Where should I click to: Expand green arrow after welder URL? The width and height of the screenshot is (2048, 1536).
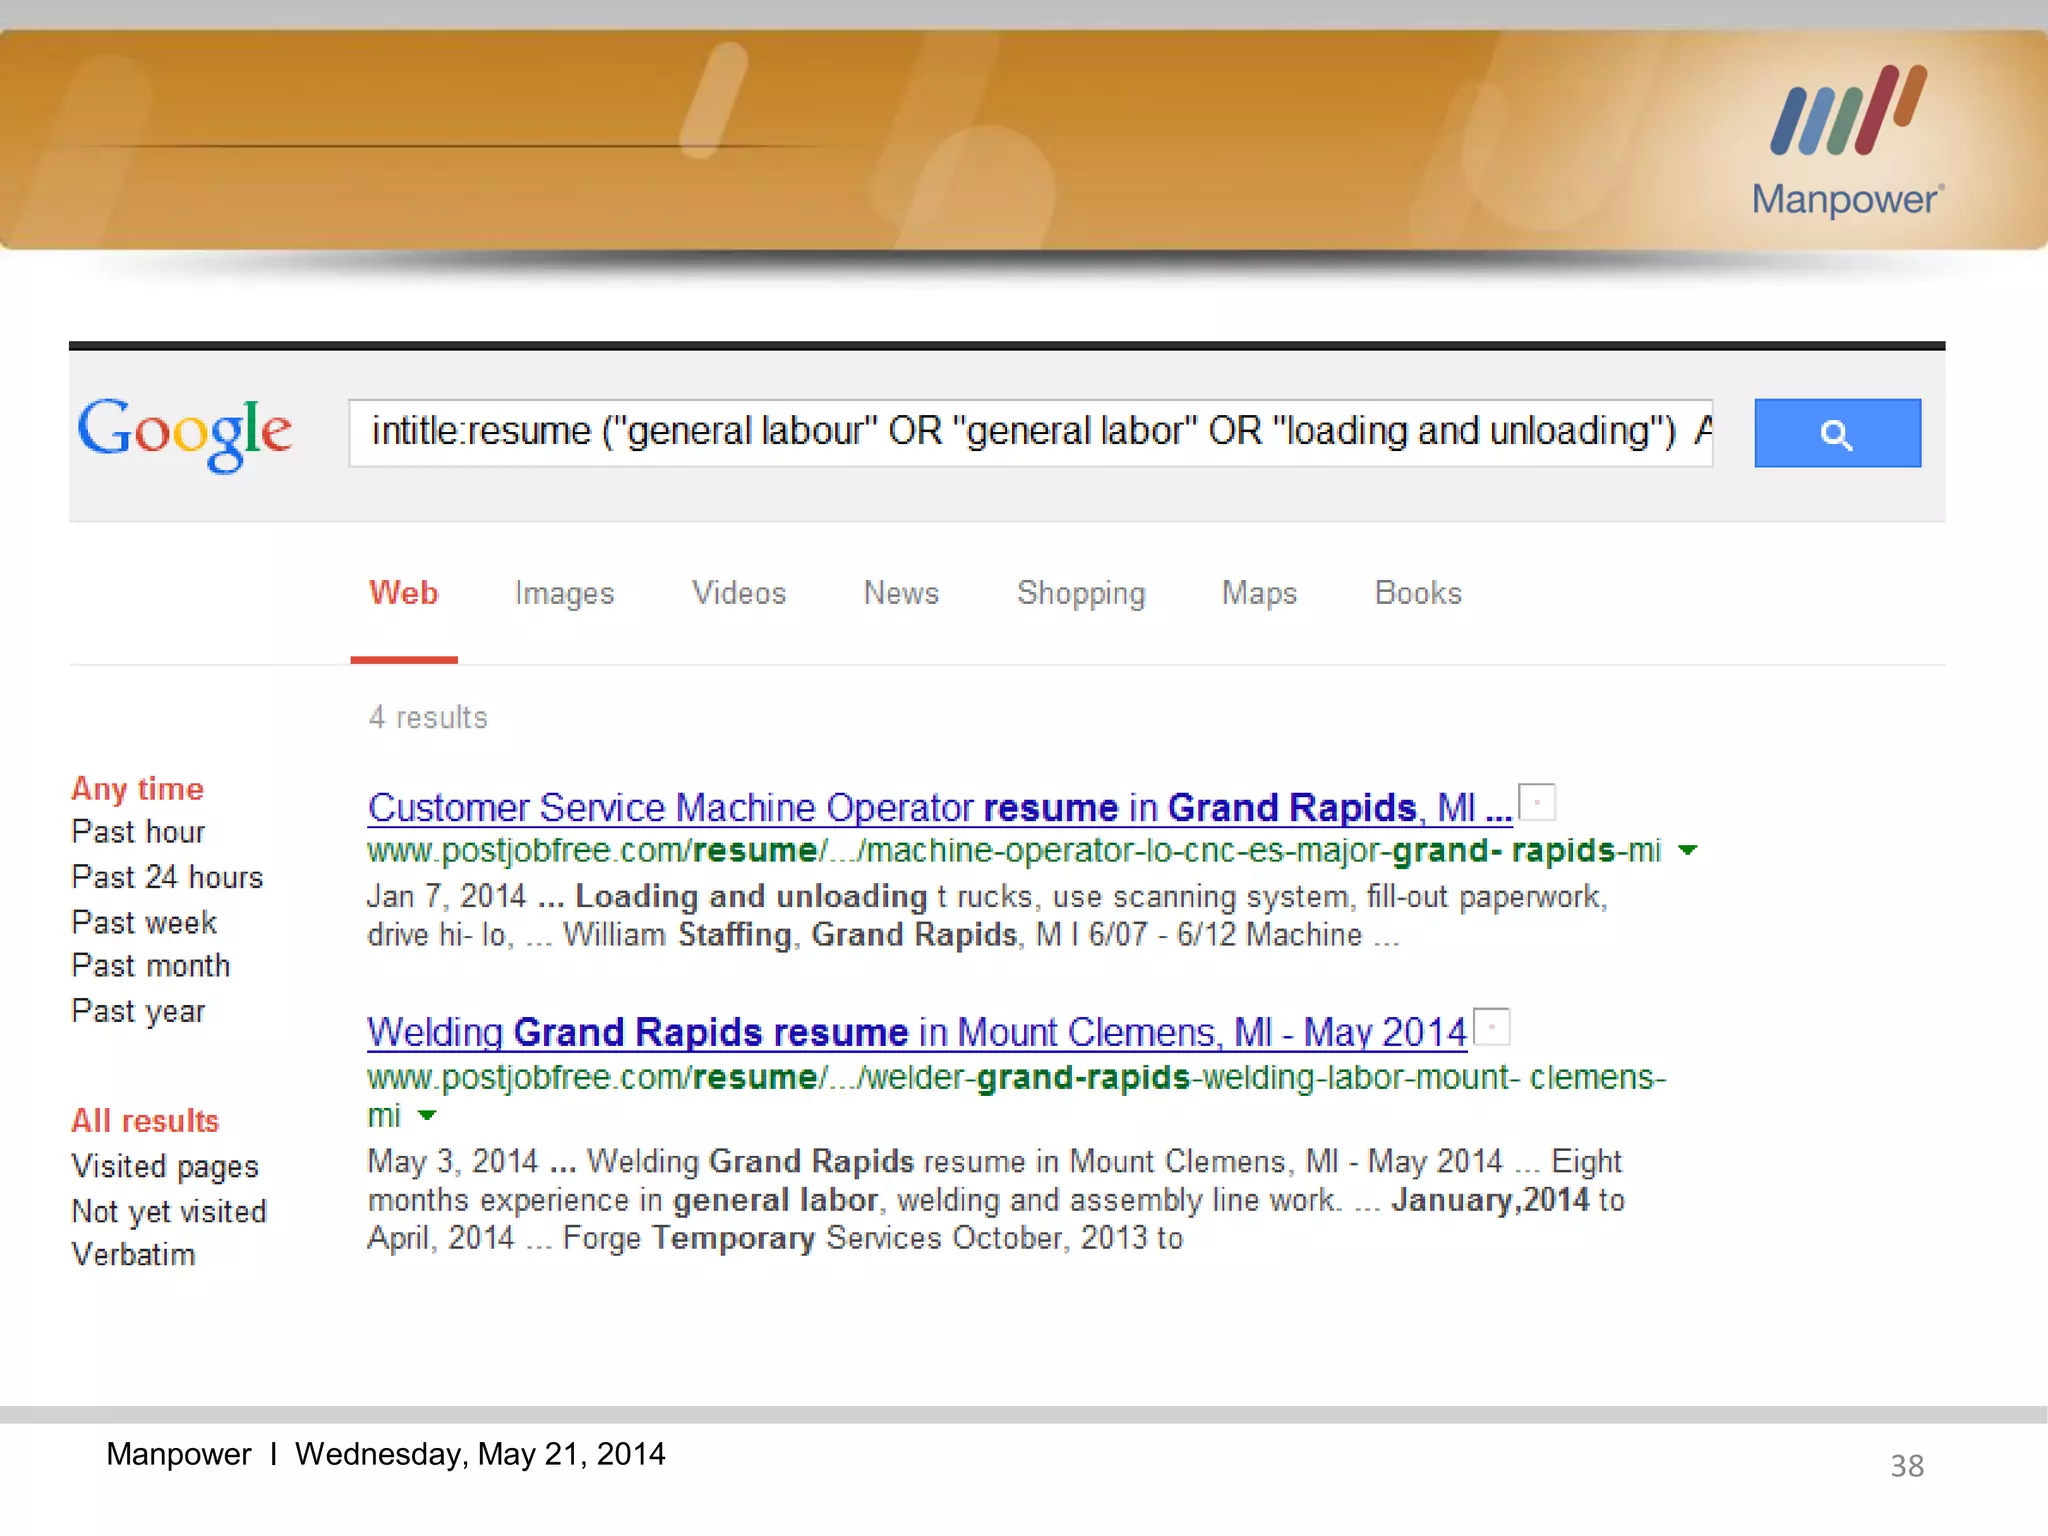[427, 1115]
